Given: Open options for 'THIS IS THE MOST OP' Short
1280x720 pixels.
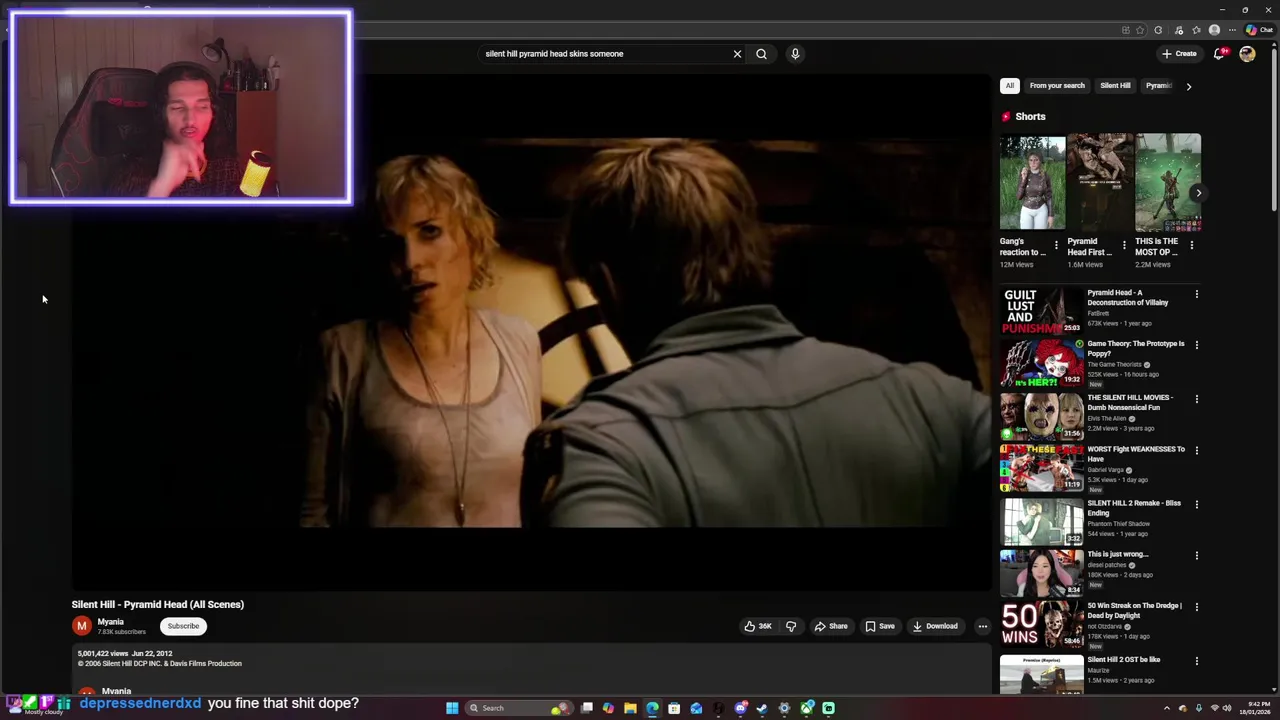Looking at the screenshot, I should [1192, 245].
